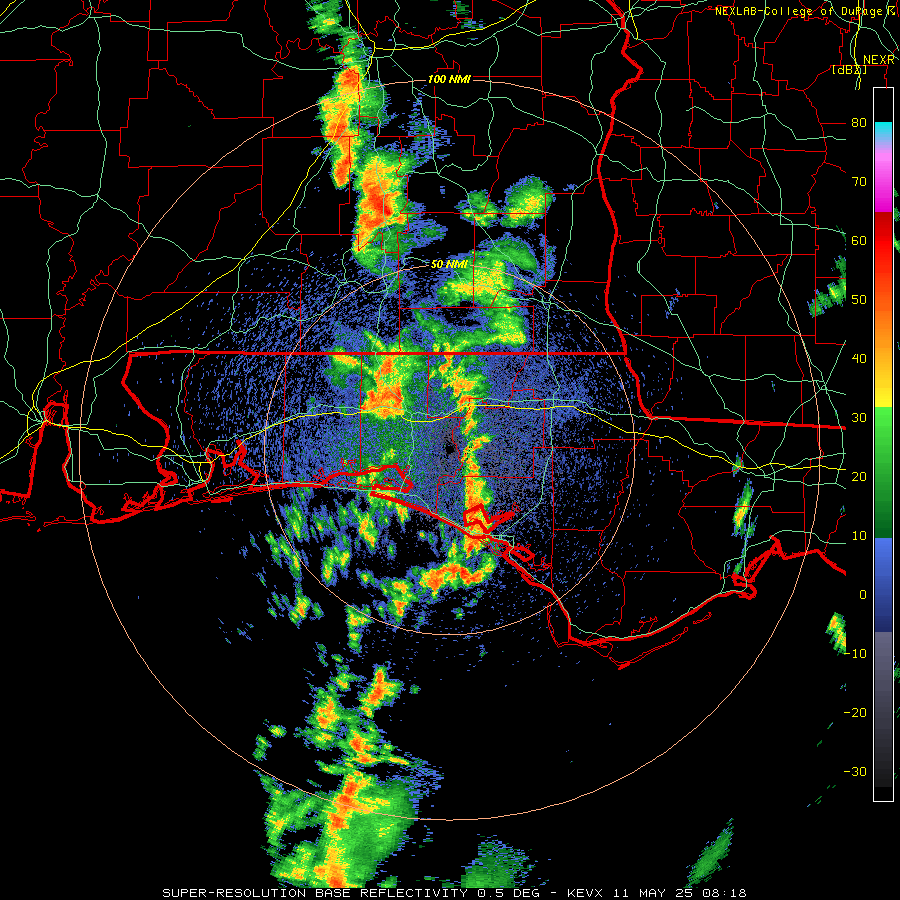Click the KEVX station identifier in the caption
900x900 pixels.
(x=586, y=893)
